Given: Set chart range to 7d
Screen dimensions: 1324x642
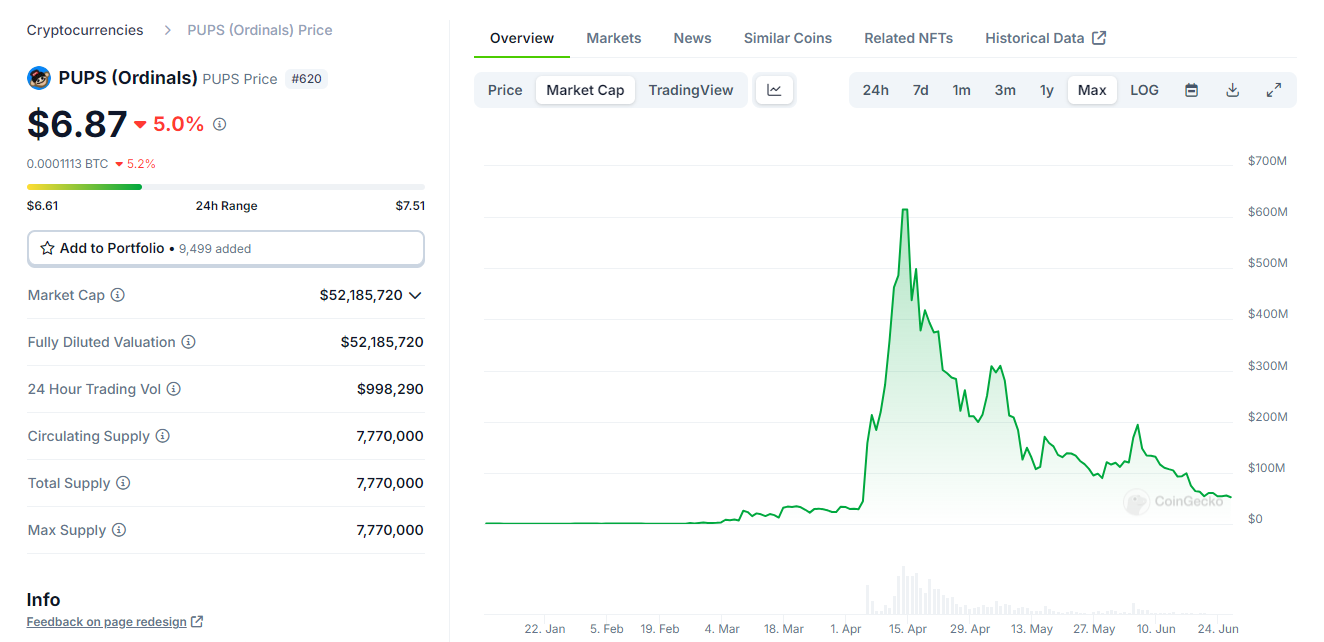Looking at the screenshot, I should [x=920, y=90].
